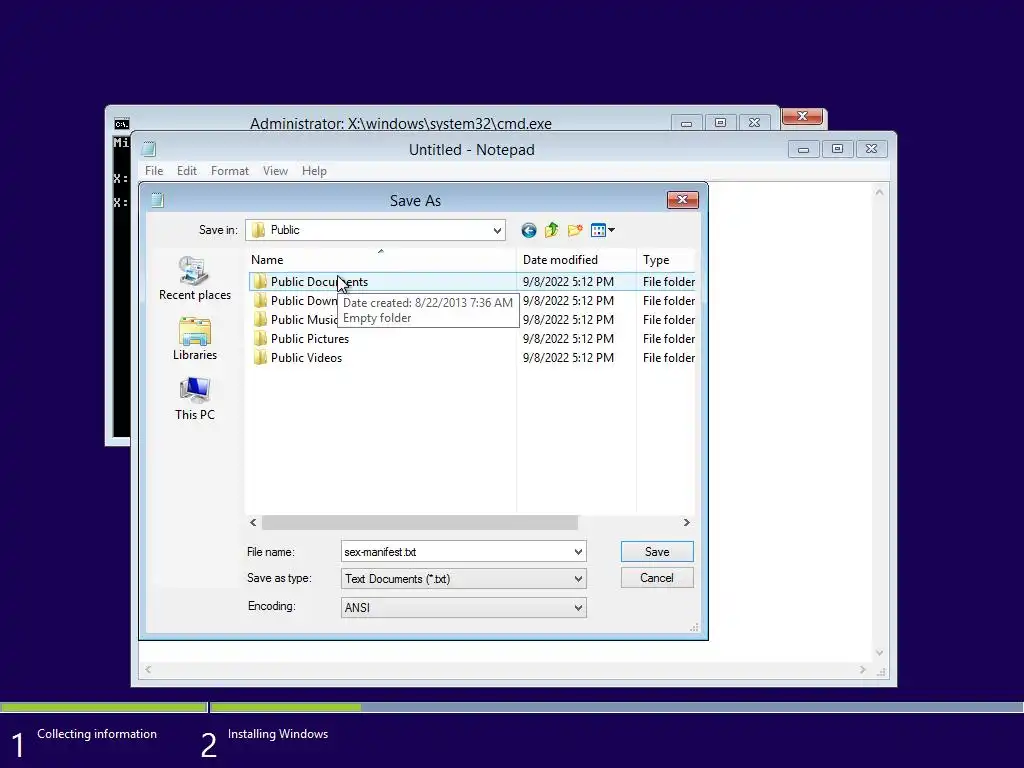The image size is (1024, 768).
Task: Open Notepad View menu
Action: point(275,170)
